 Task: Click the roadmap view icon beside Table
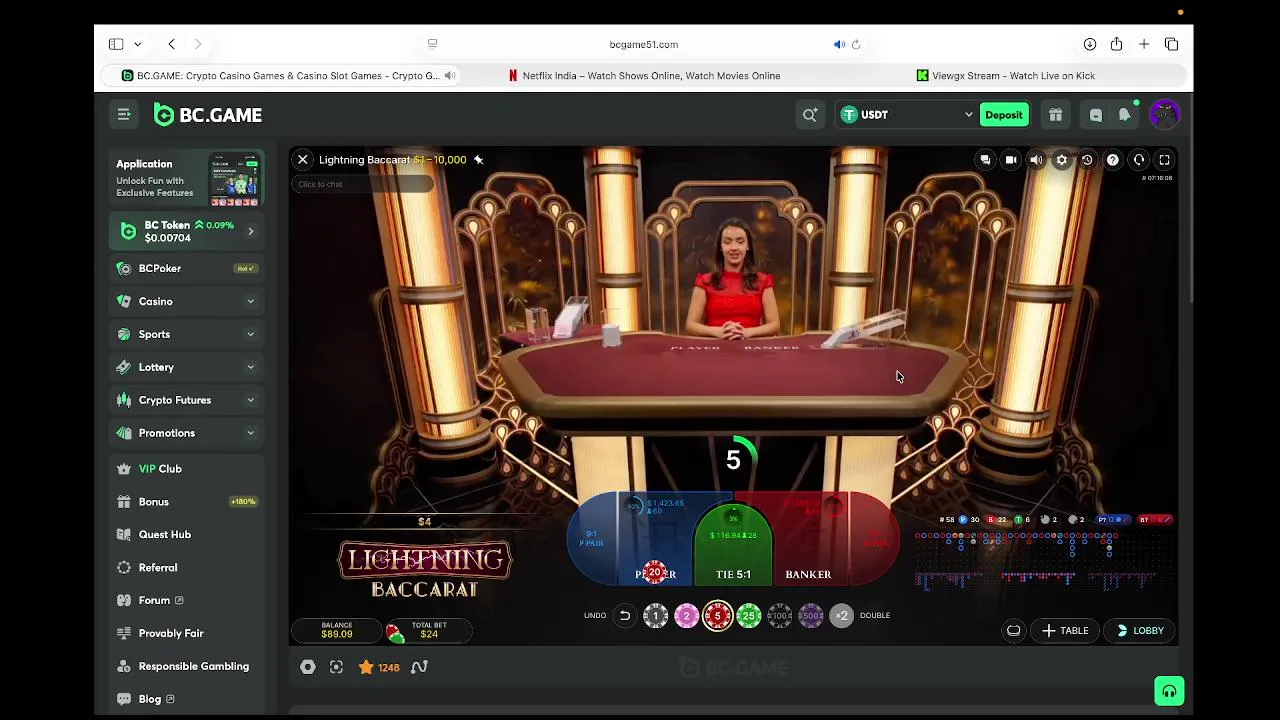pyautogui.click(x=1014, y=631)
